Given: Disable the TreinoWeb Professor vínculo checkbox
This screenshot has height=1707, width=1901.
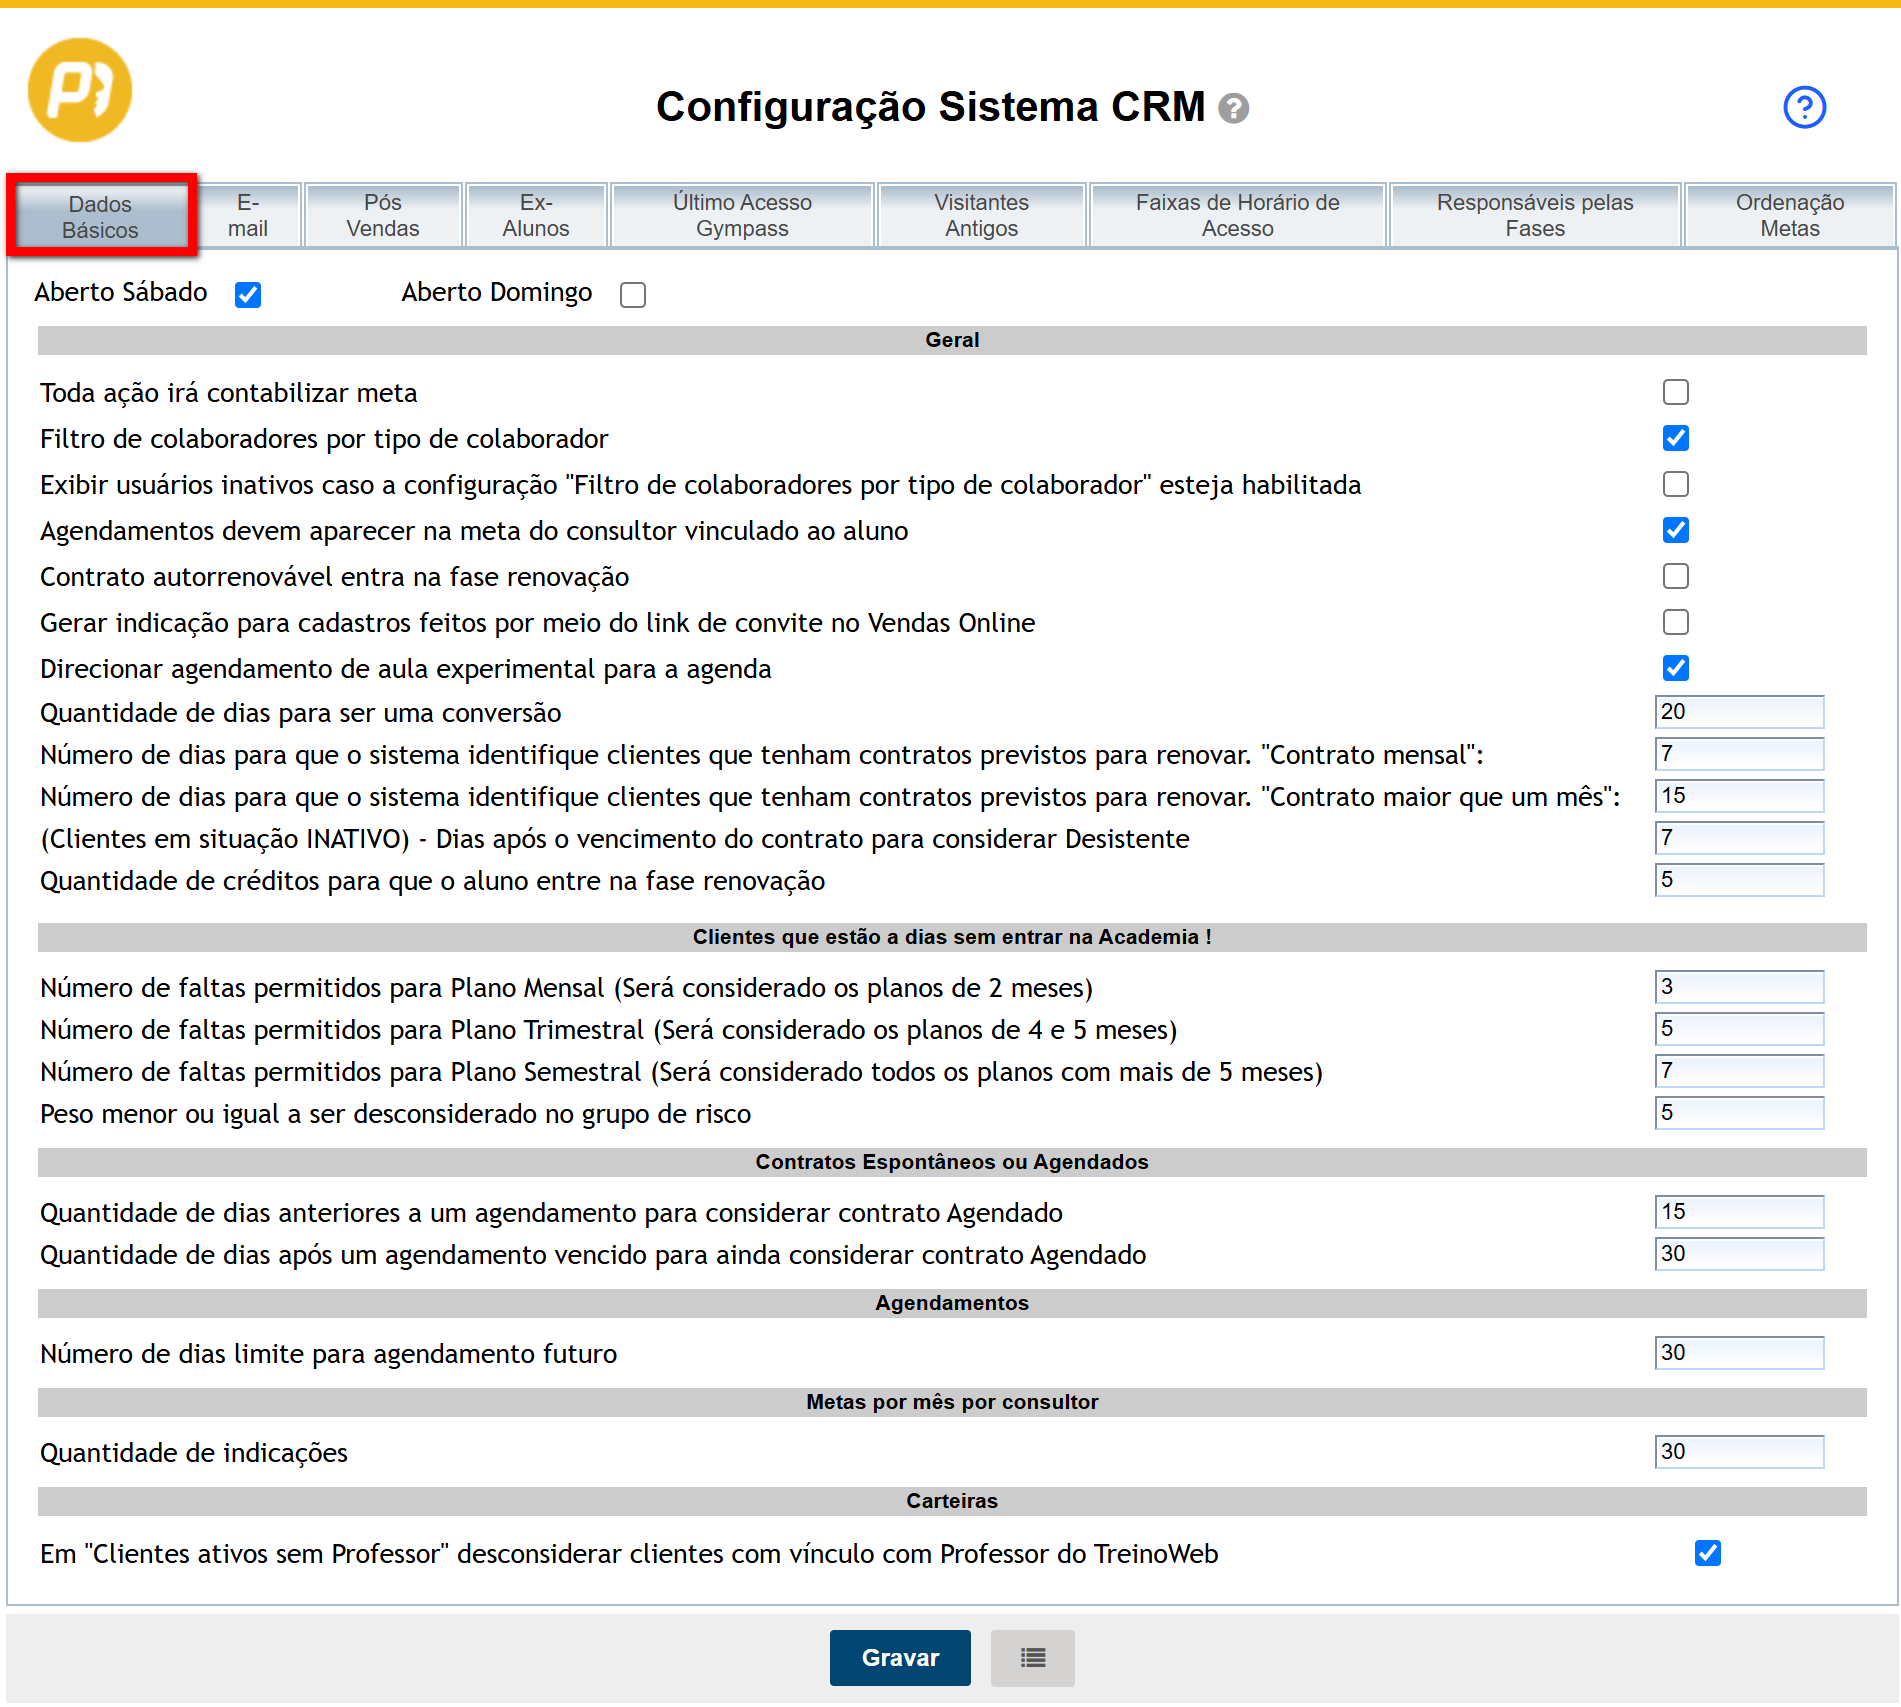Looking at the screenshot, I should [1708, 1553].
